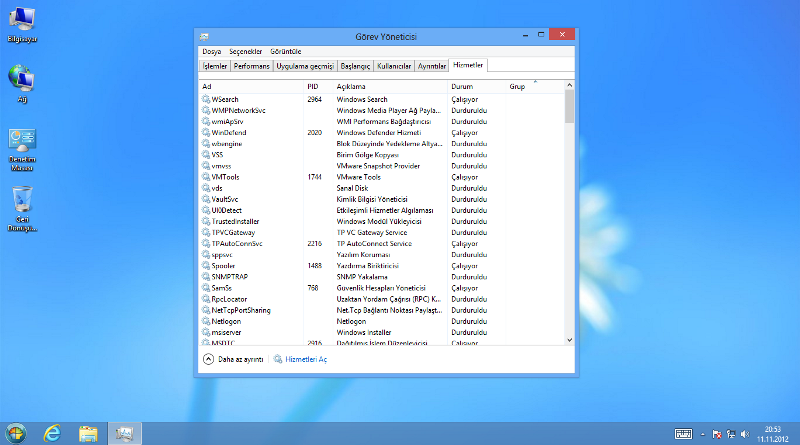Click the gear icon beside SamSs

(206, 288)
